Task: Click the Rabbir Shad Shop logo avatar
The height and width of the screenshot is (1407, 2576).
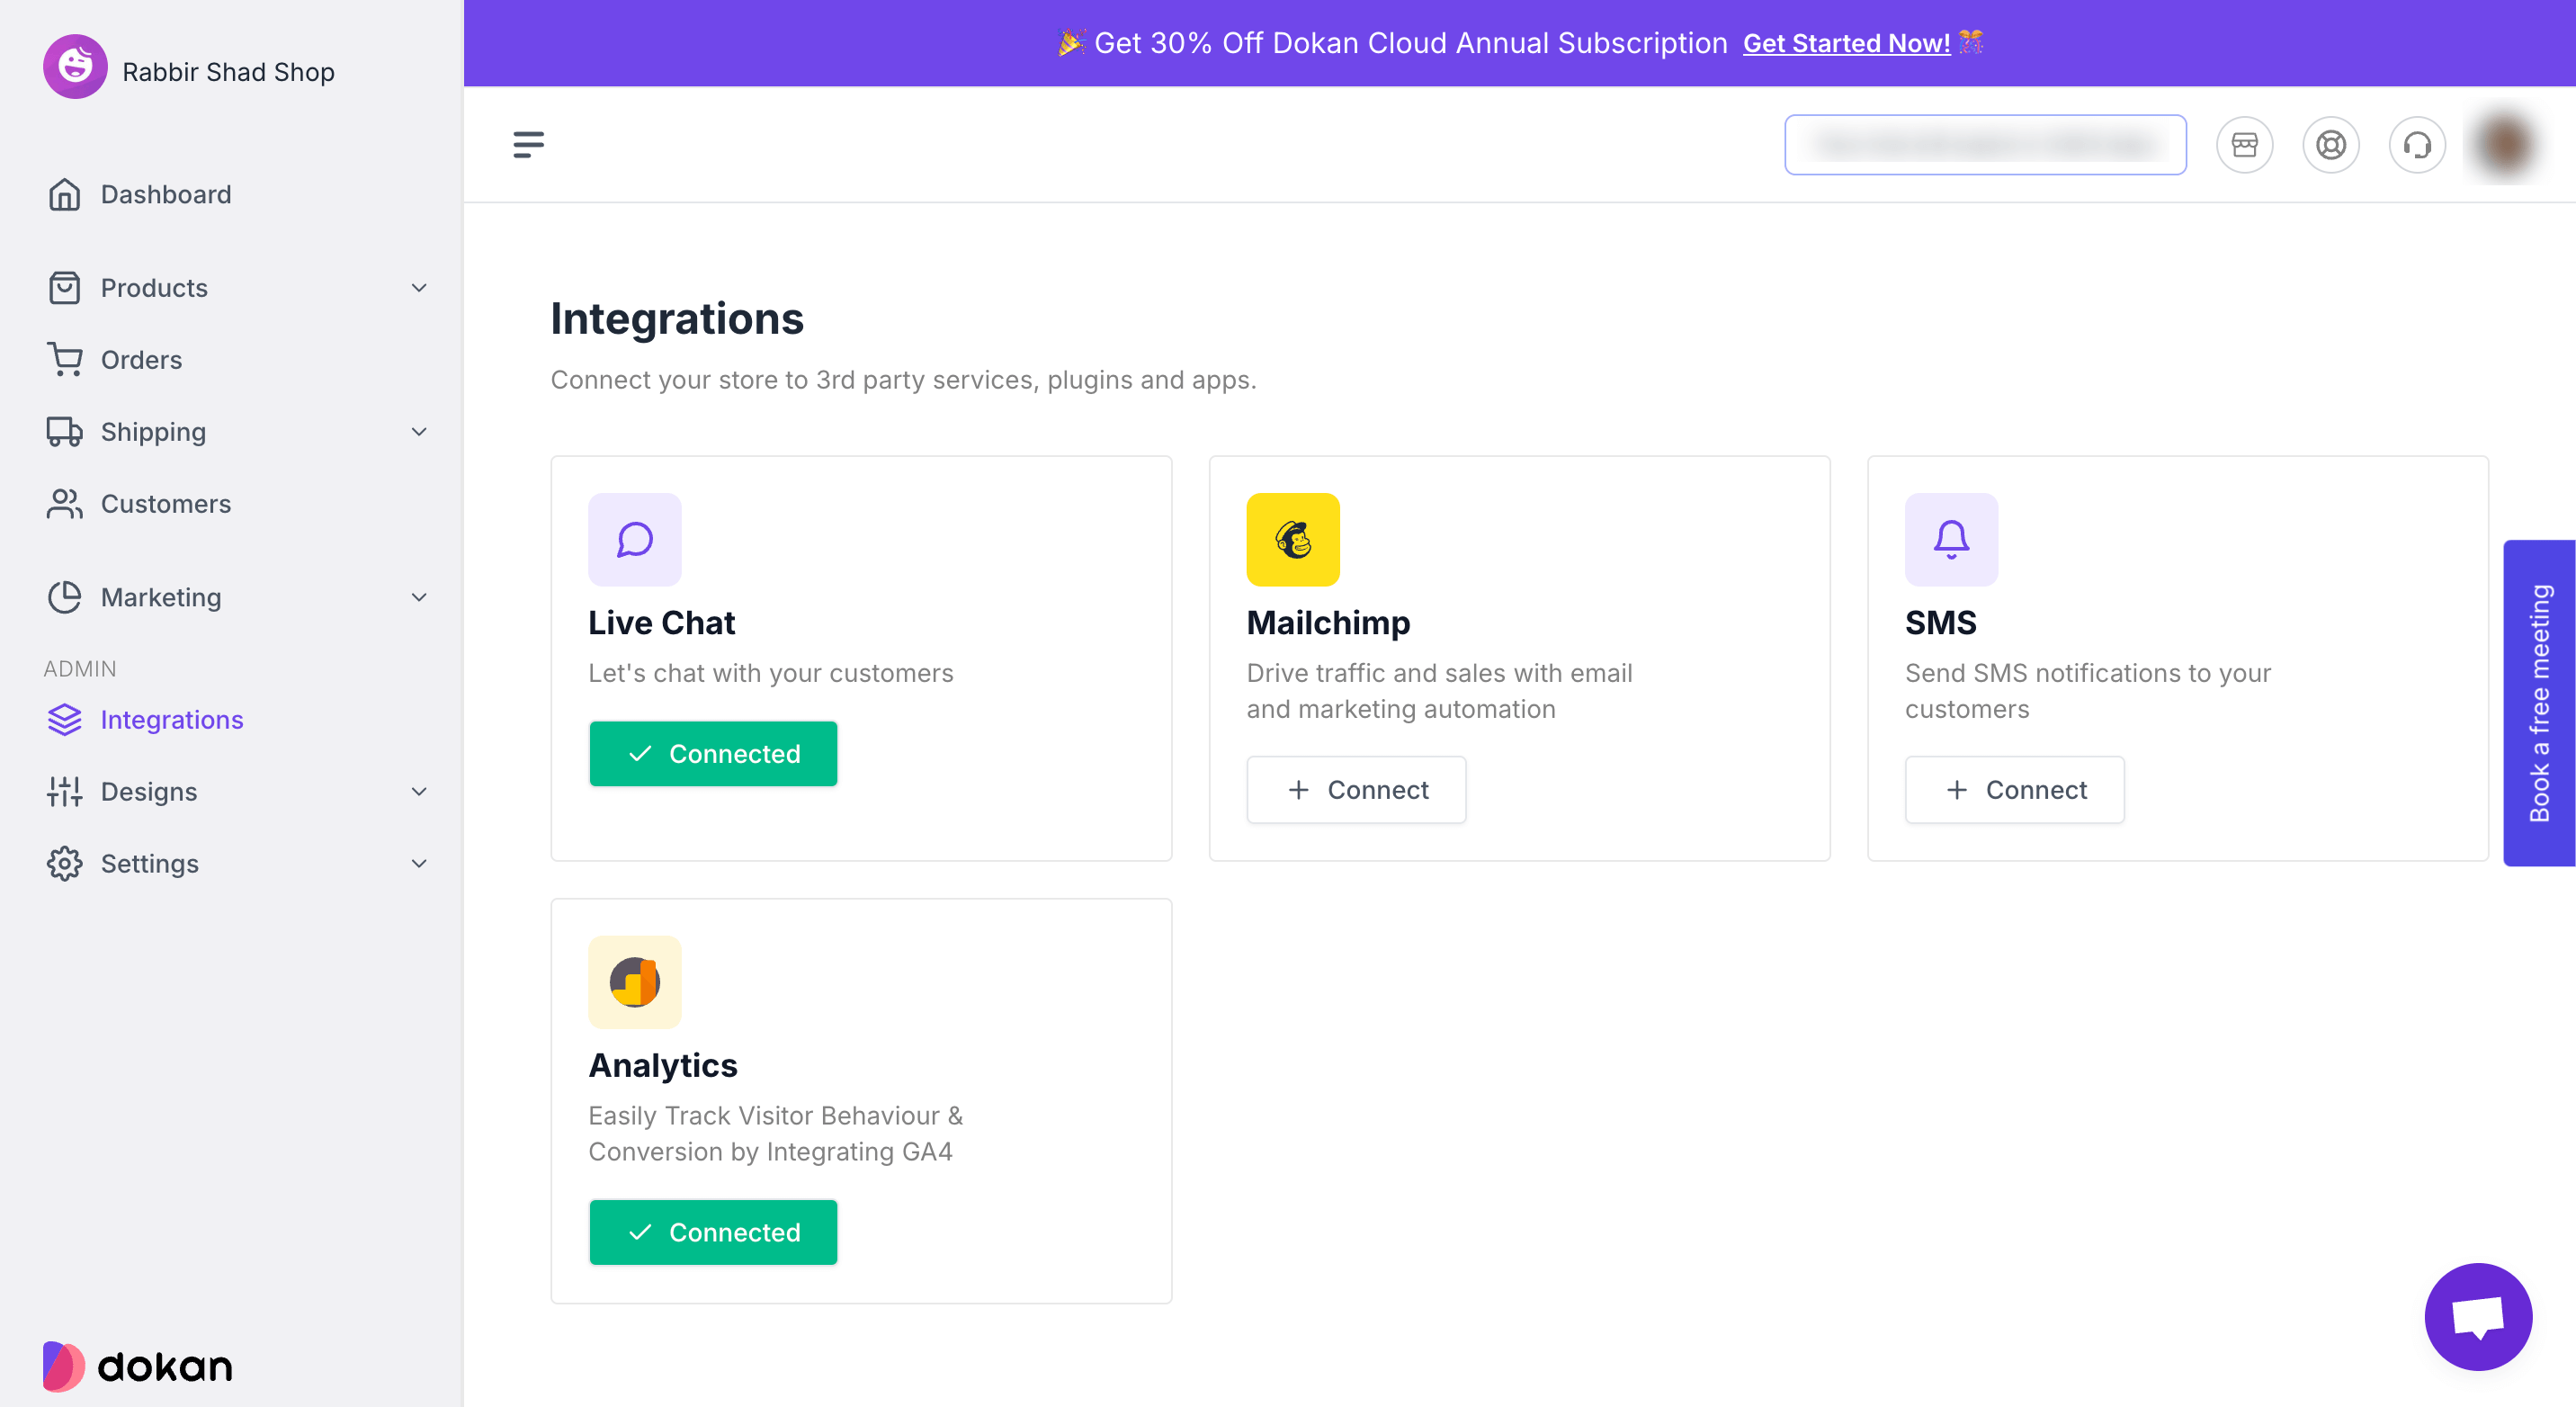Action: pyautogui.click(x=75, y=68)
